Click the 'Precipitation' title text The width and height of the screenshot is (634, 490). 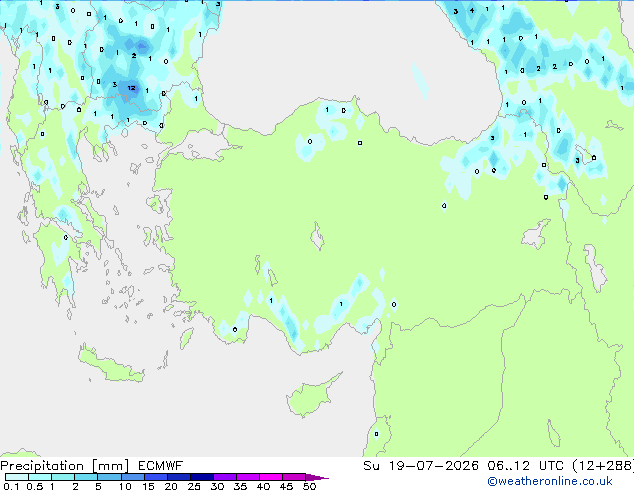tap(42, 466)
